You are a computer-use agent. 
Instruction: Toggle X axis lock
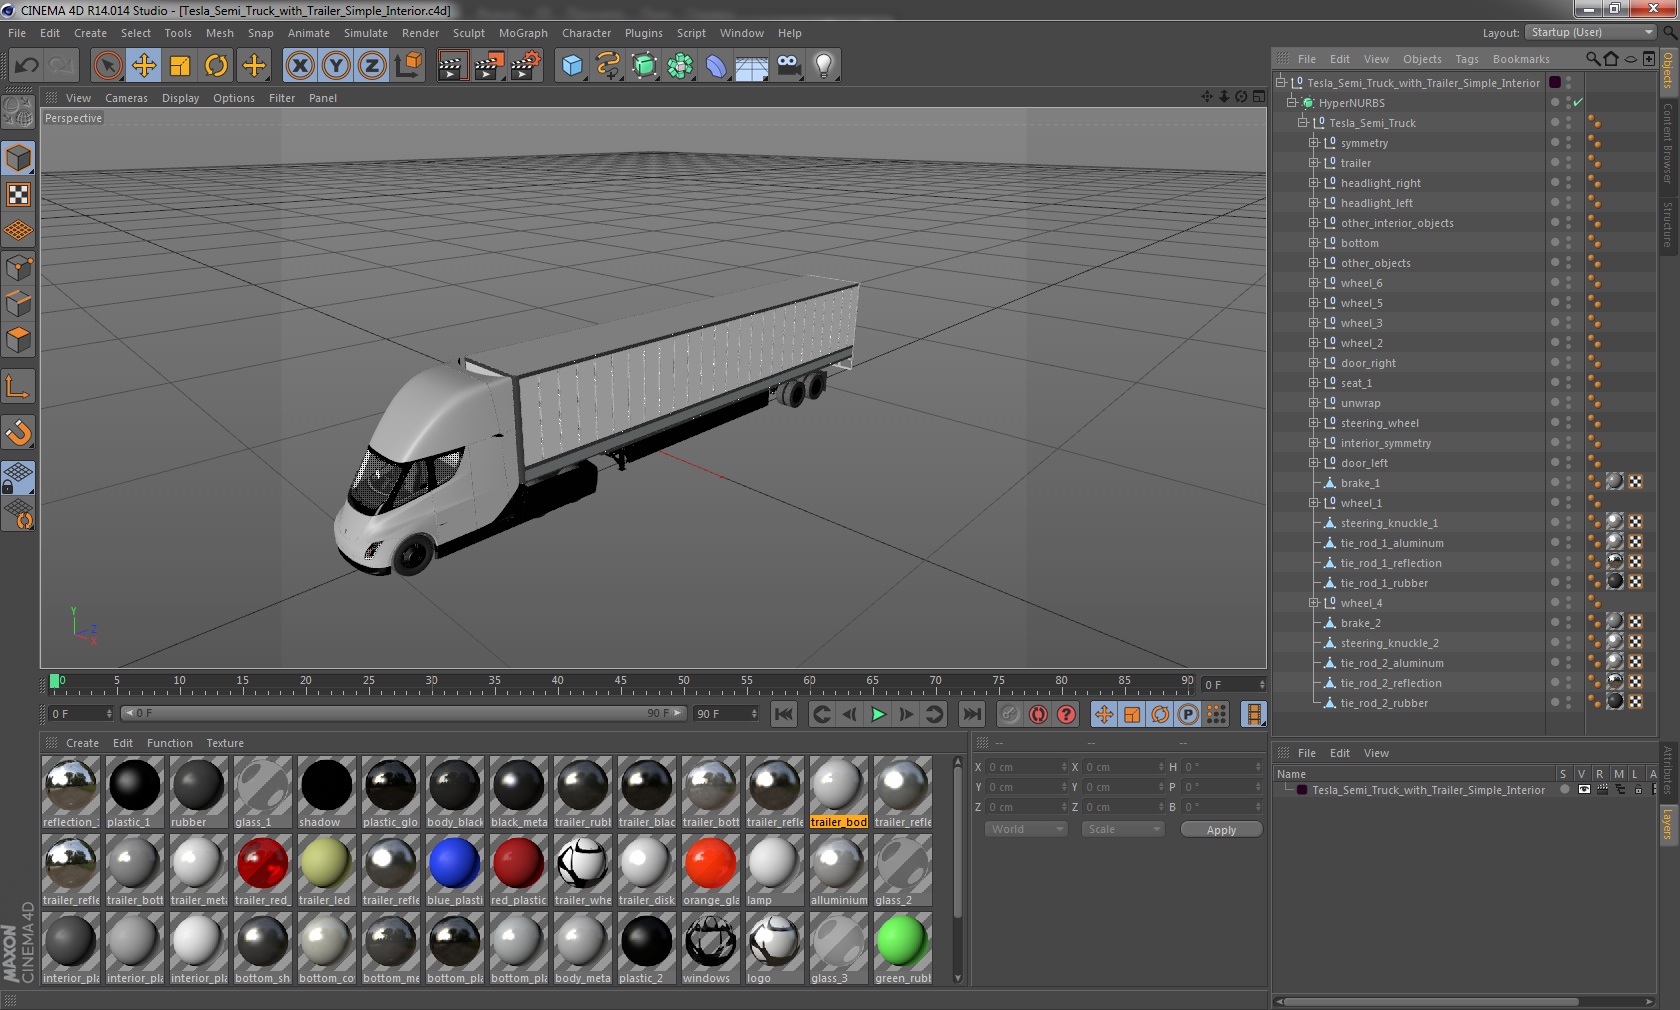click(299, 66)
